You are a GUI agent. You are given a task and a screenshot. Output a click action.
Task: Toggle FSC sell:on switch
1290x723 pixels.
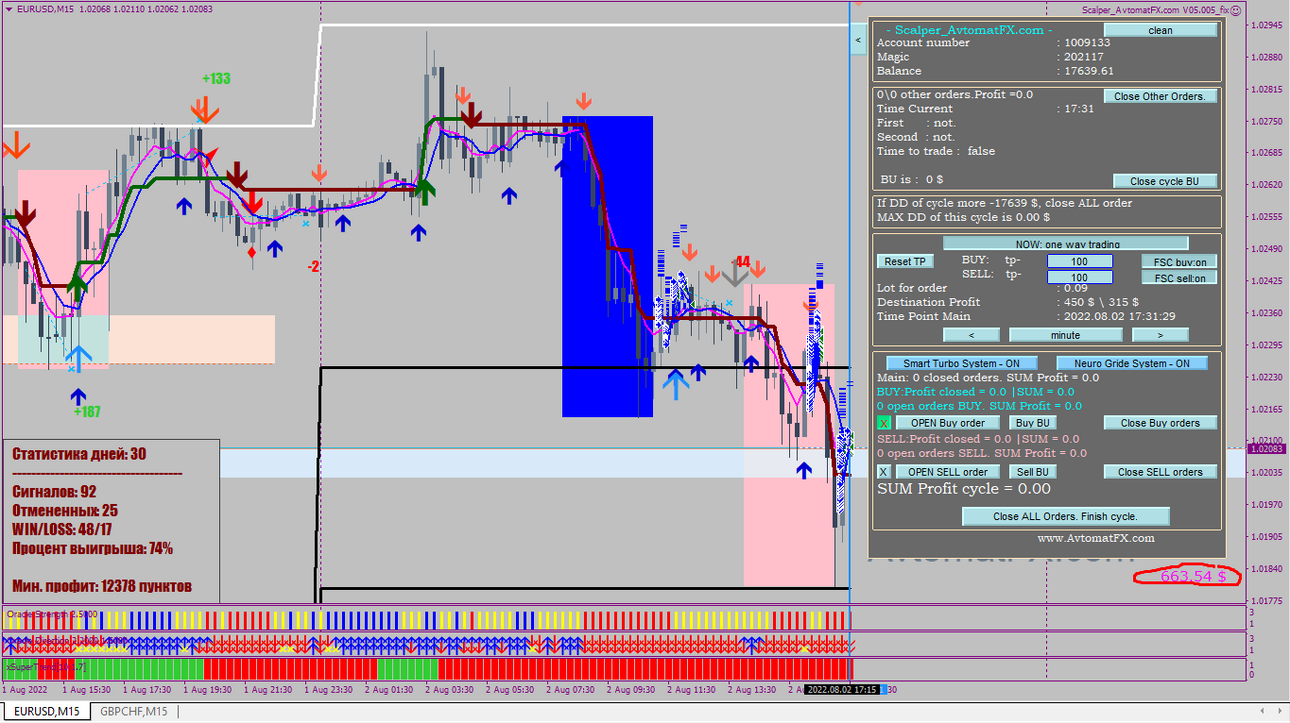(1179, 277)
